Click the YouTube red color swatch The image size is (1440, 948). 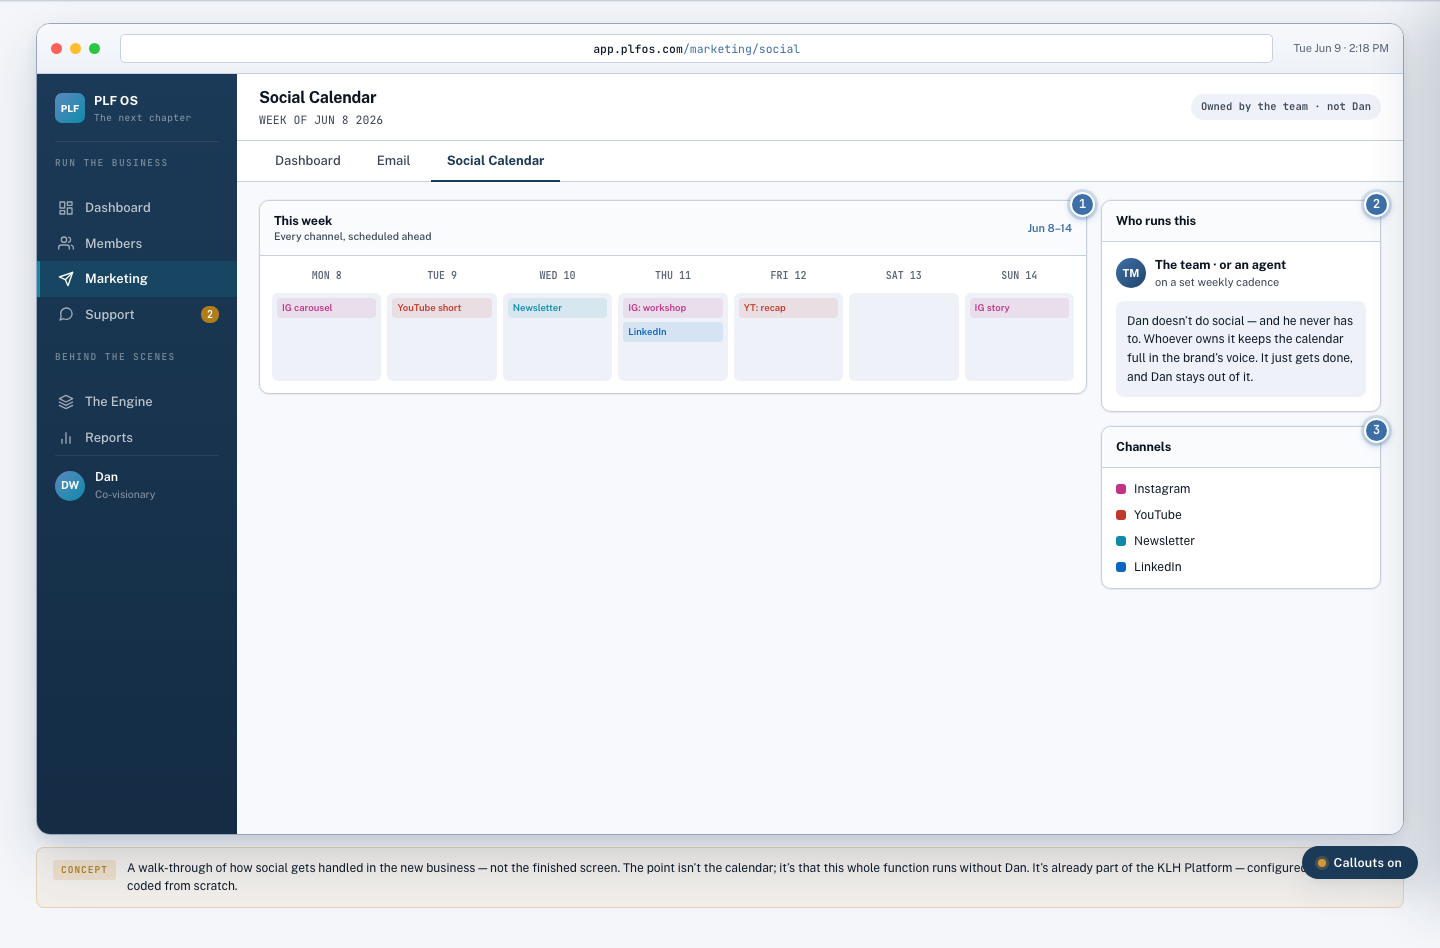(1121, 515)
